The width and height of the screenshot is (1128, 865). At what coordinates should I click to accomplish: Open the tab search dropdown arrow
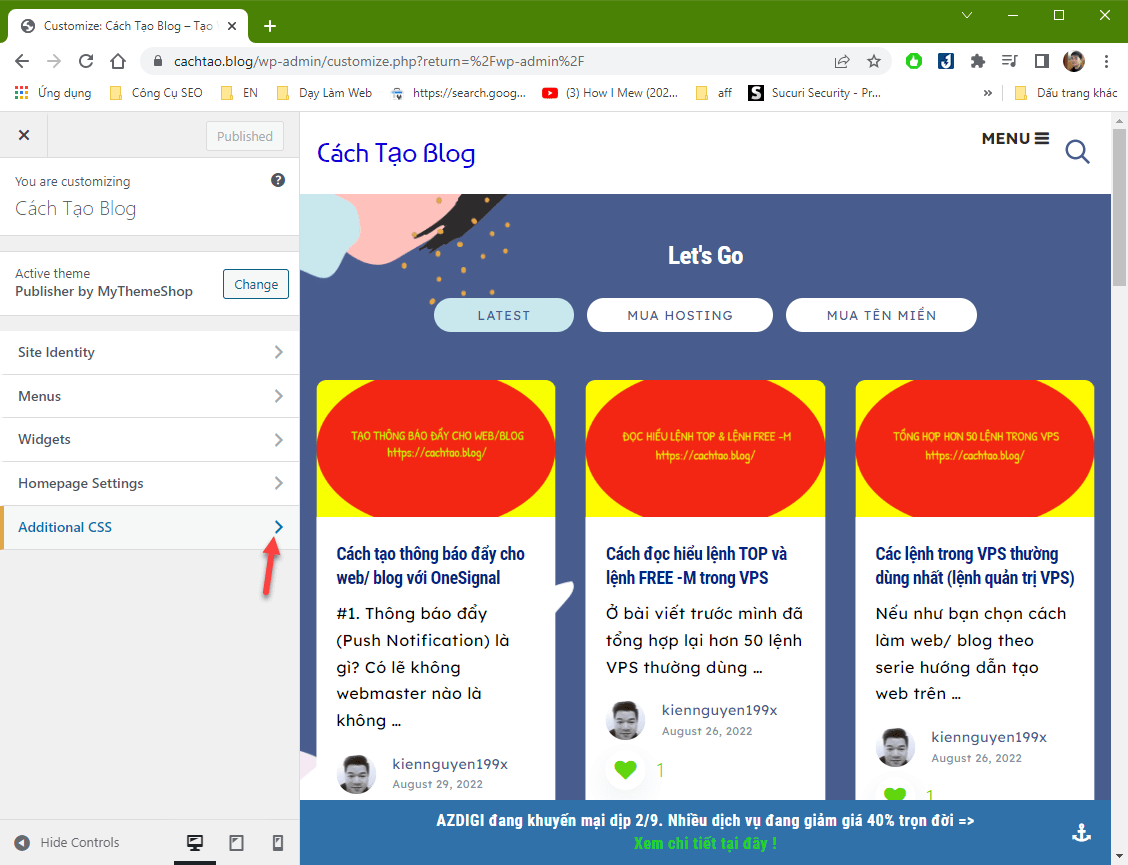(967, 15)
